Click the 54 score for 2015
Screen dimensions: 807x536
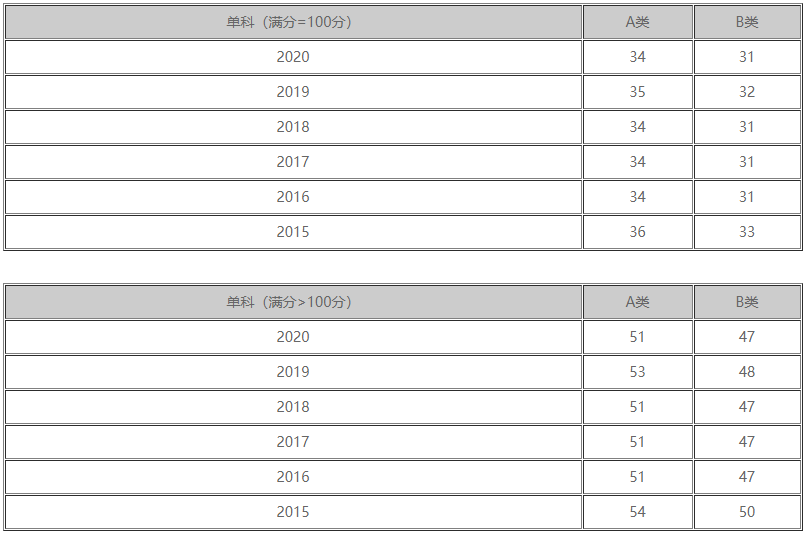click(x=638, y=512)
